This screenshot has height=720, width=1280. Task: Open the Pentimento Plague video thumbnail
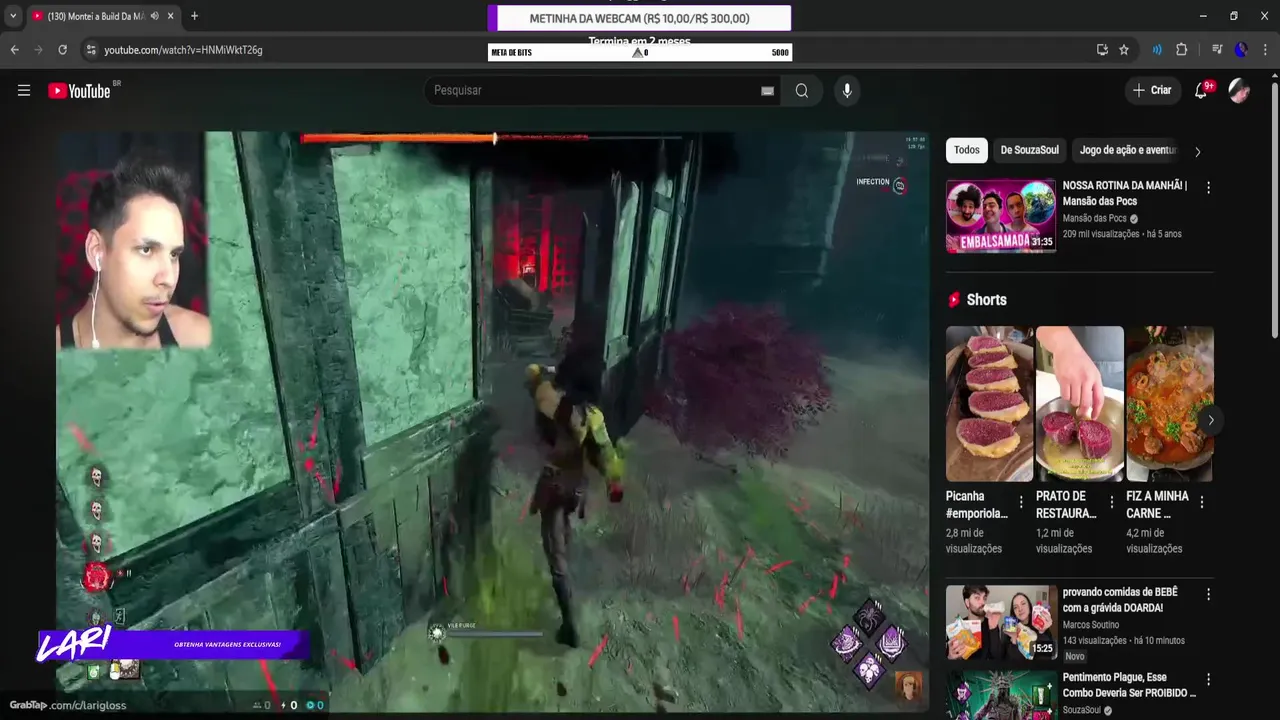(1001, 695)
